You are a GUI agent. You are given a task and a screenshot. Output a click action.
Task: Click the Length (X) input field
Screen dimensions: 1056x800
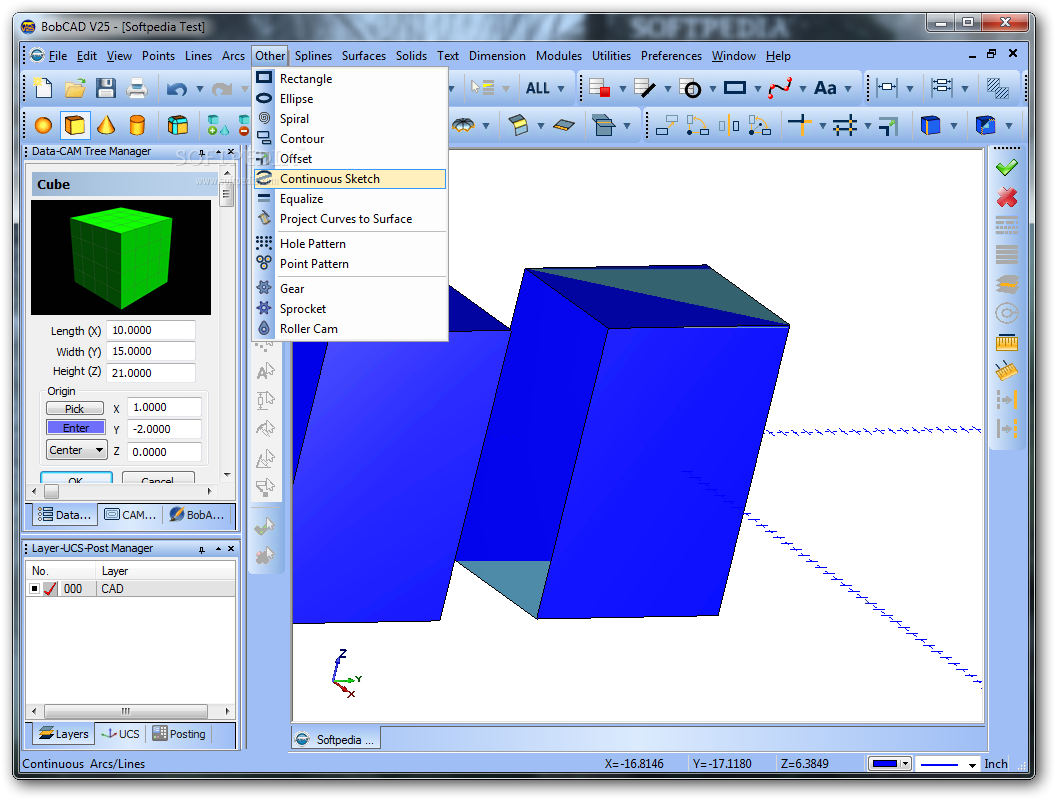point(150,330)
